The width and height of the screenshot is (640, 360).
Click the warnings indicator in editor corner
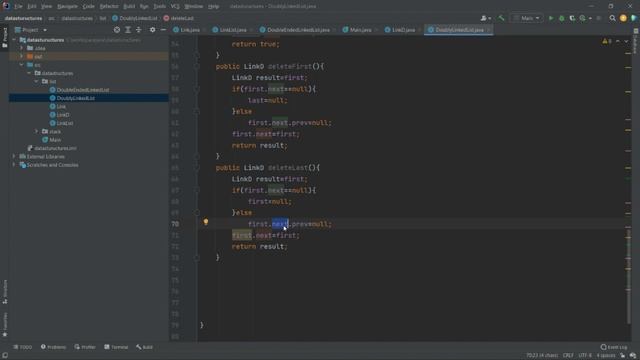tap(607, 41)
